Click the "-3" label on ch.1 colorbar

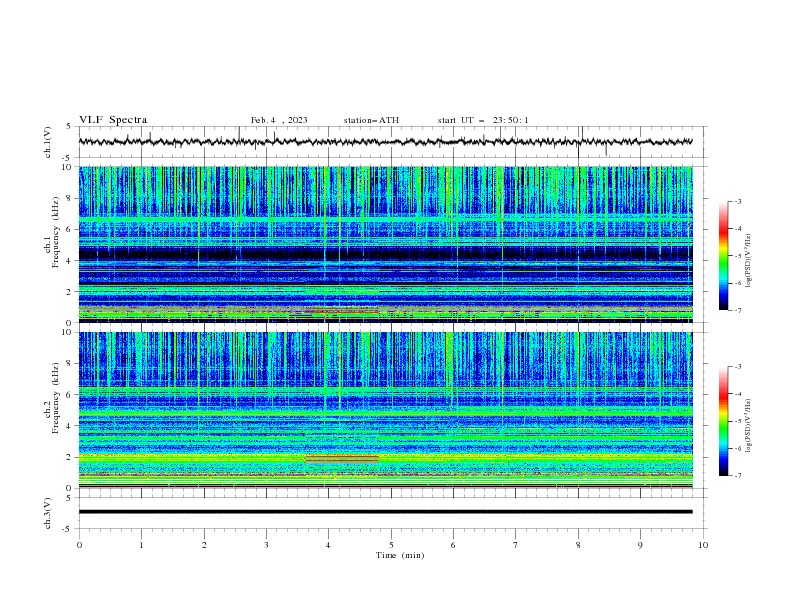pyautogui.click(x=738, y=201)
